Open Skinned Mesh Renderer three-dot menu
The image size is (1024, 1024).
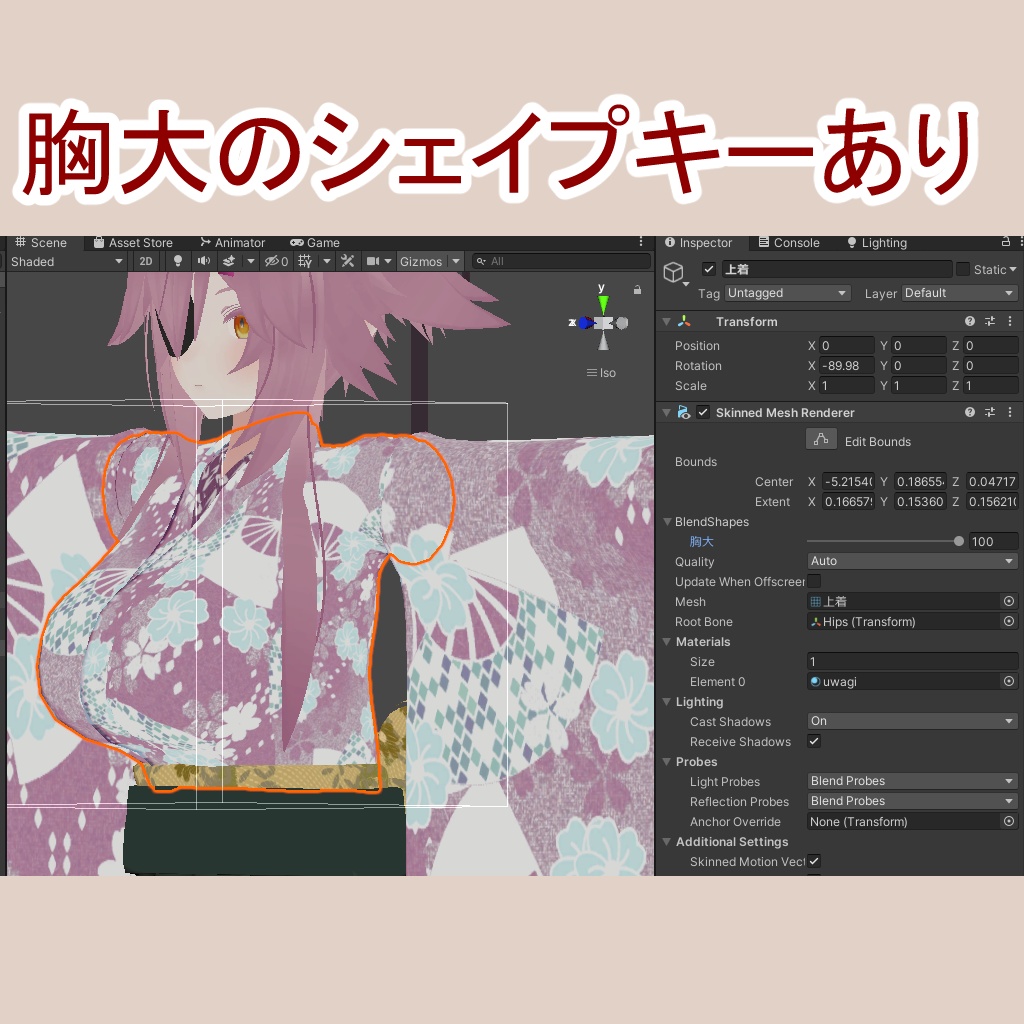coord(1010,412)
